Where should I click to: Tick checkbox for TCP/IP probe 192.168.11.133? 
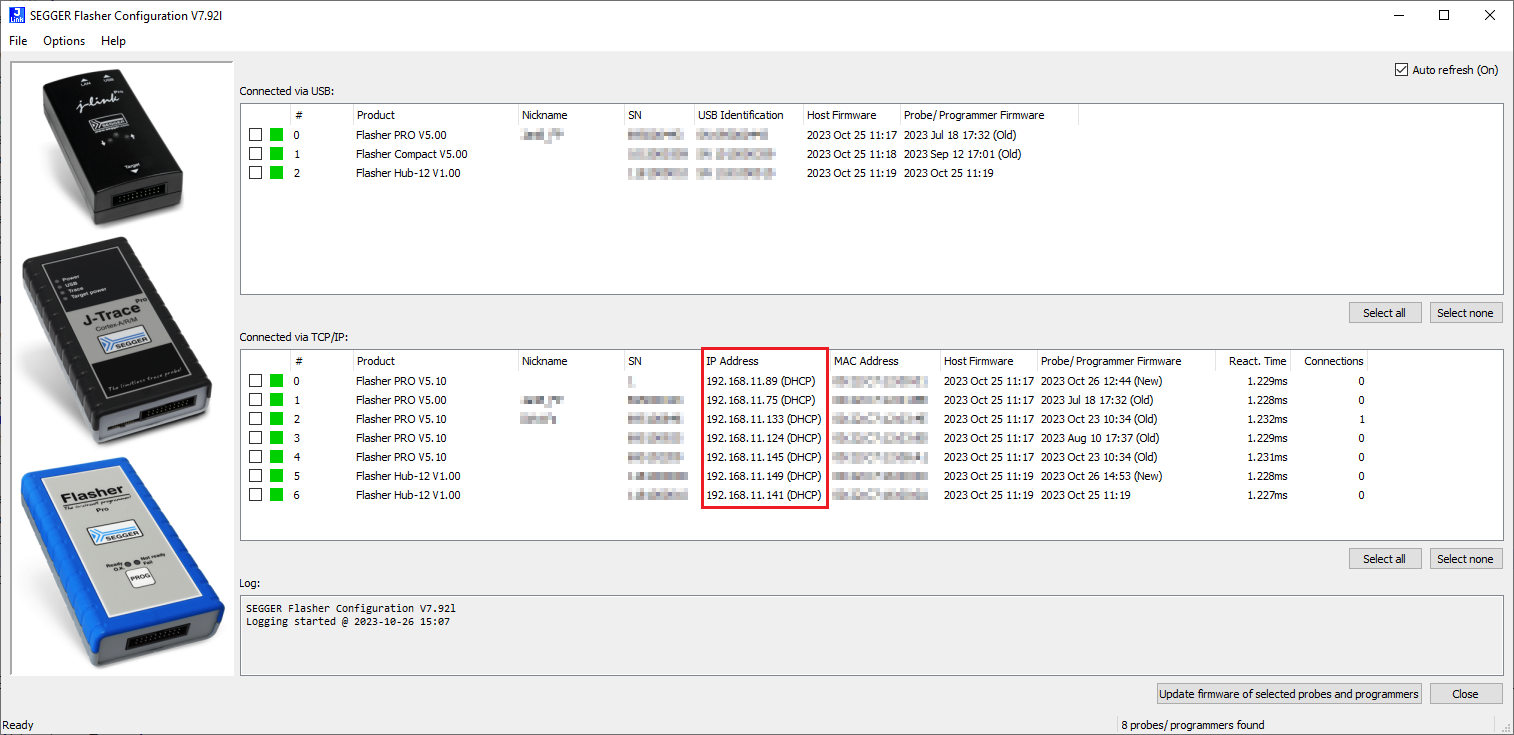(256, 419)
